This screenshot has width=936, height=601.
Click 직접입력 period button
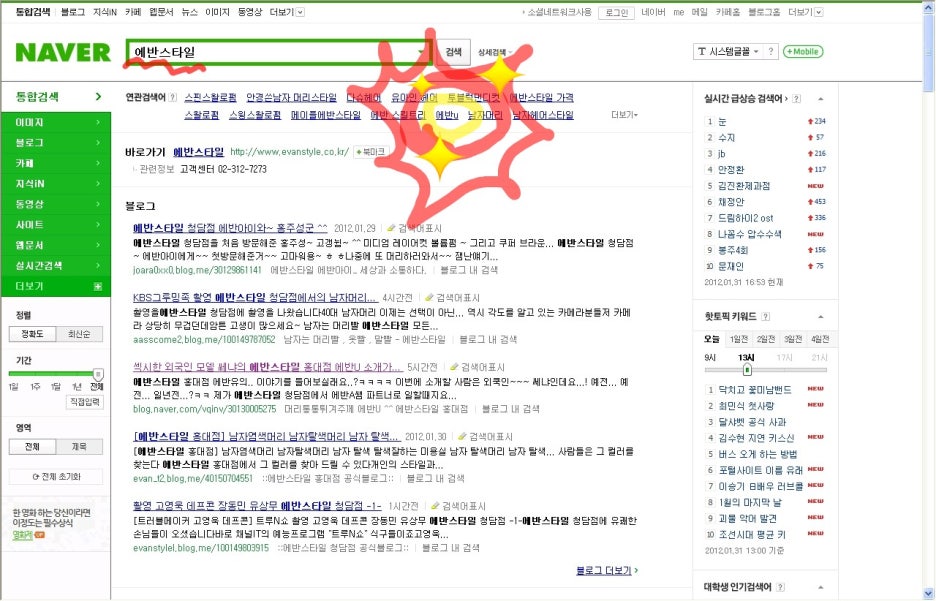[84, 402]
